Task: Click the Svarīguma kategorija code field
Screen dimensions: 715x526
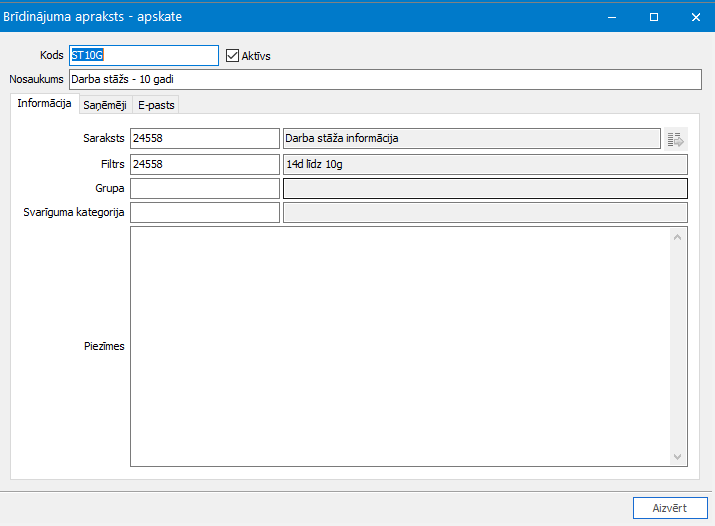Action: coord(205,212)
